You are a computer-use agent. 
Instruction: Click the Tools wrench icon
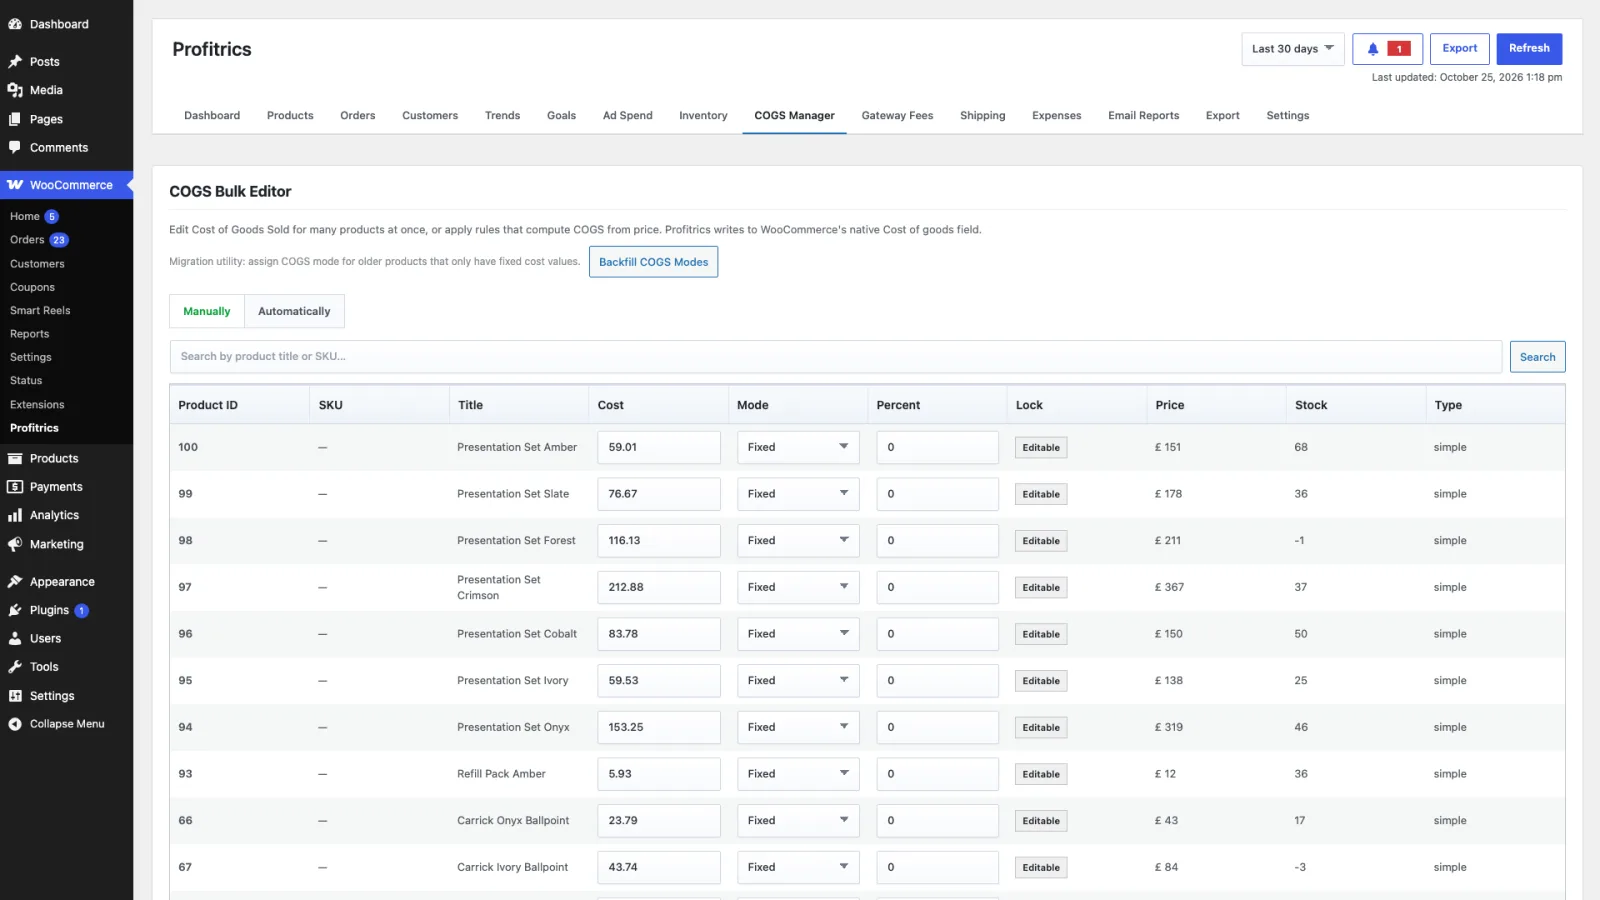(x=15, y=667)
